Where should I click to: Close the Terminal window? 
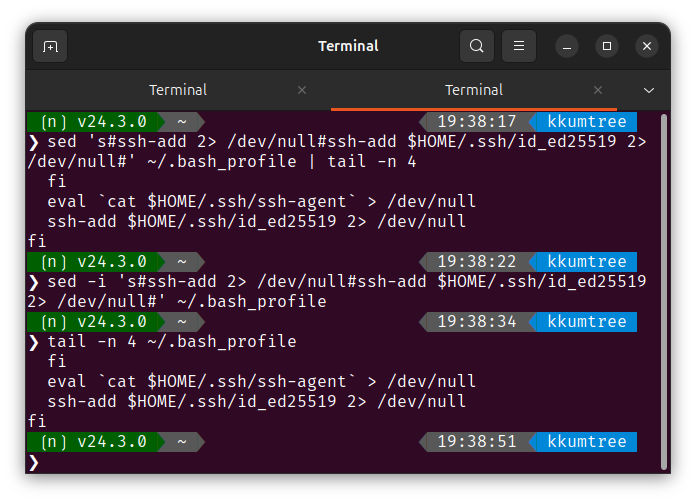pyautogui.click(x=647, y=46)
